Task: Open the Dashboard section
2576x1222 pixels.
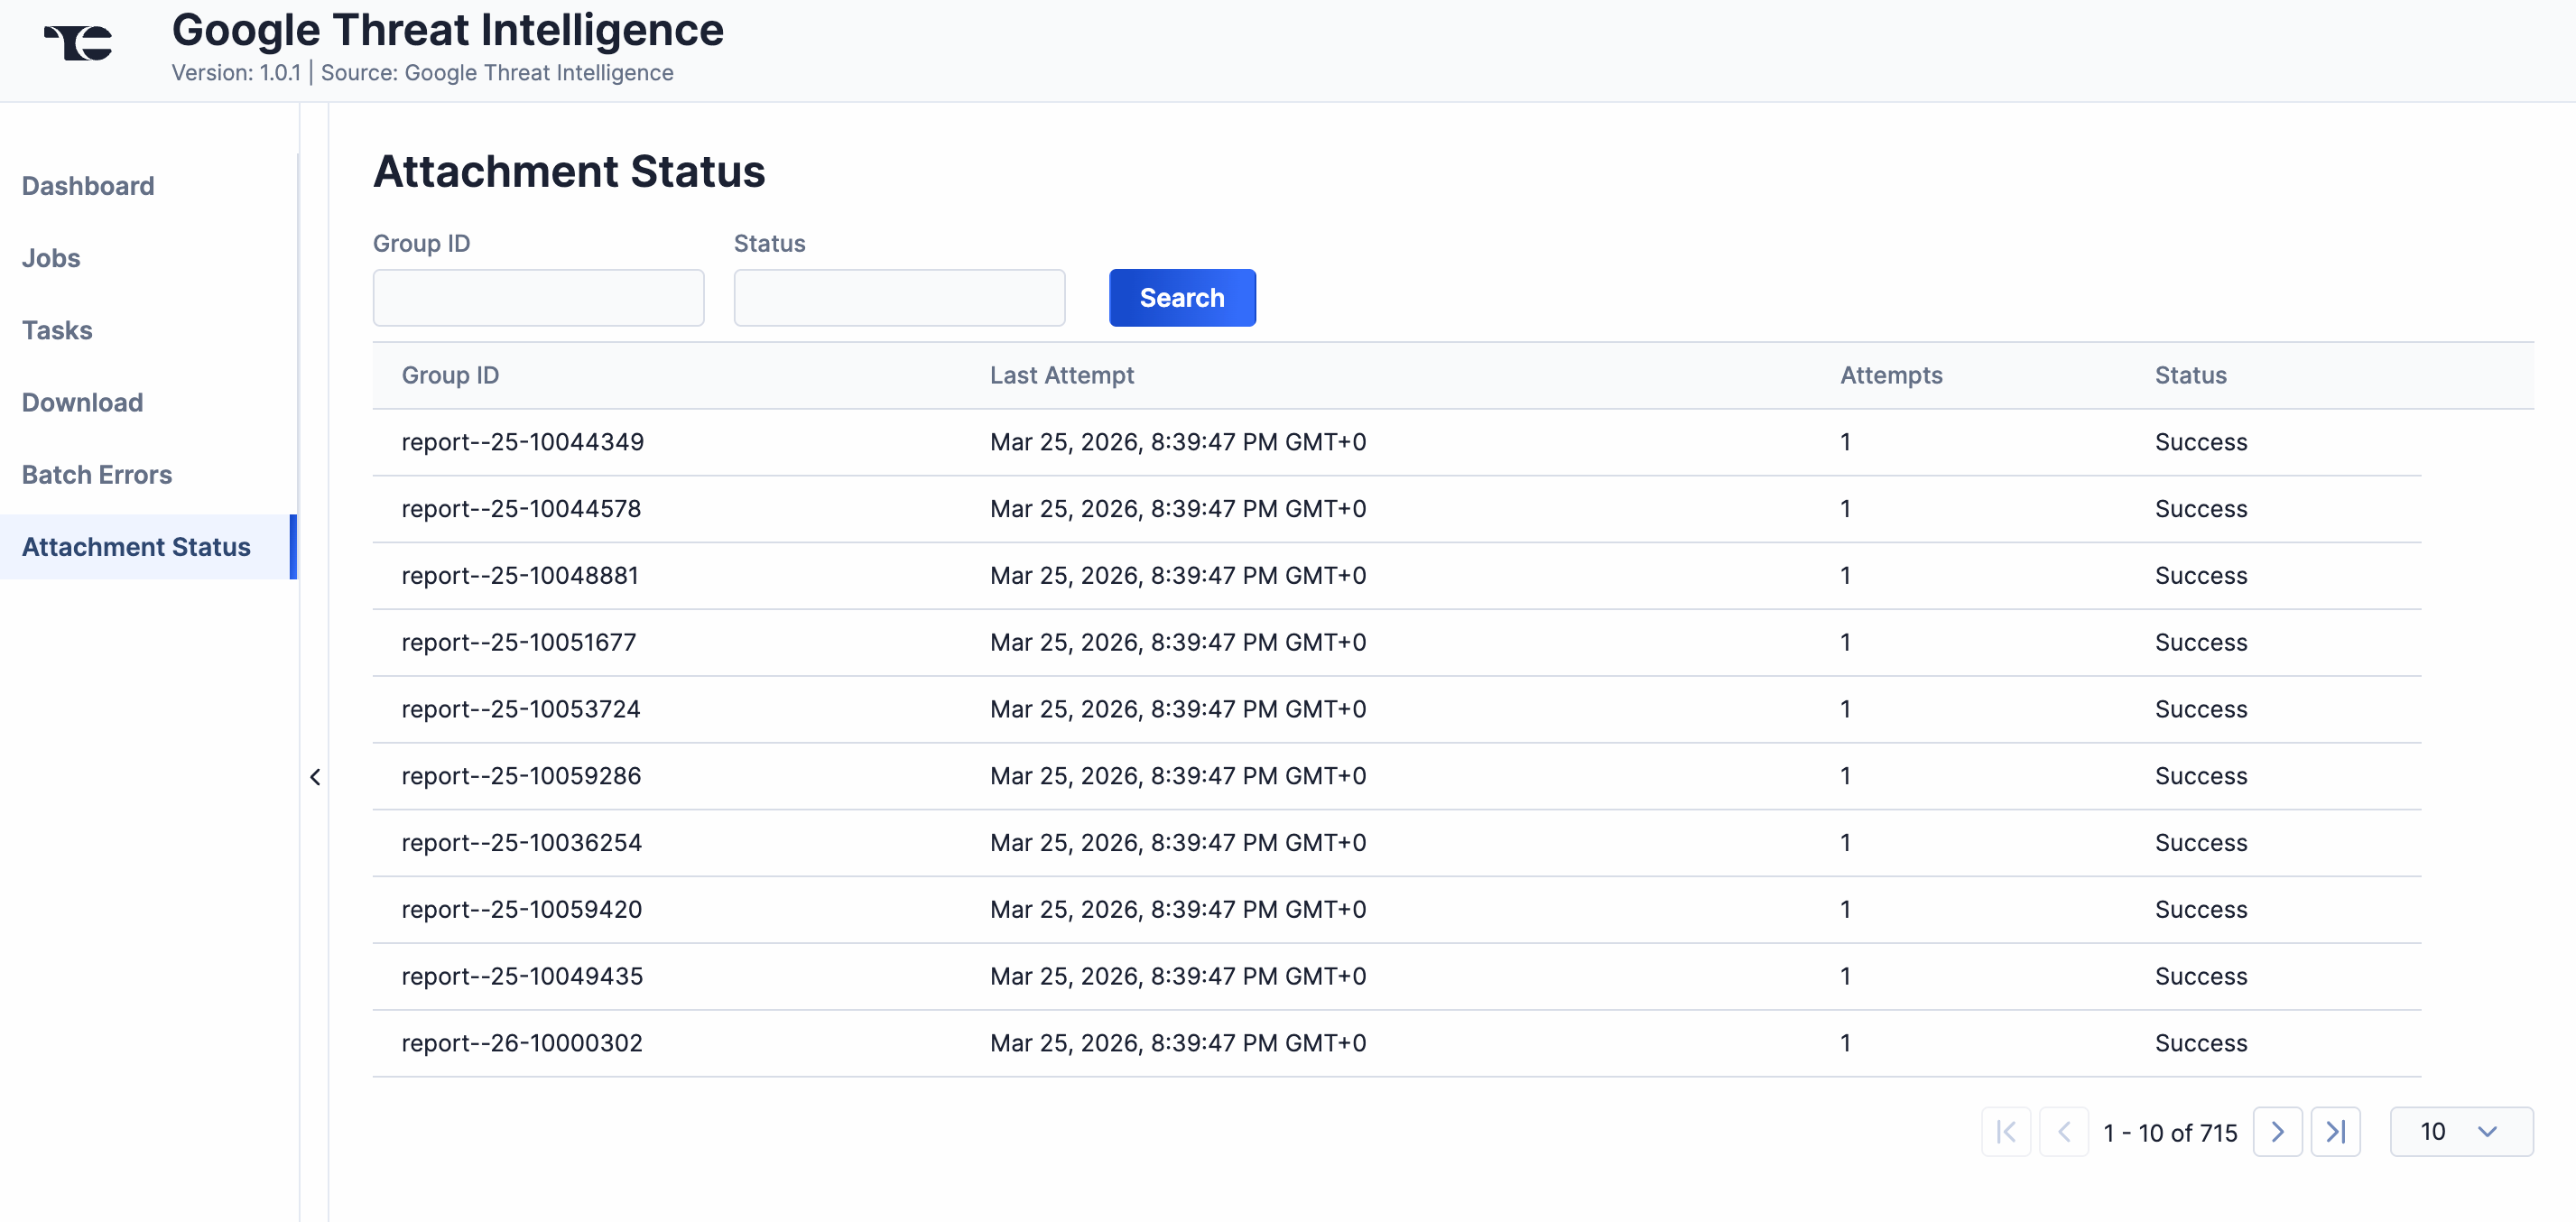Action: 88,185
